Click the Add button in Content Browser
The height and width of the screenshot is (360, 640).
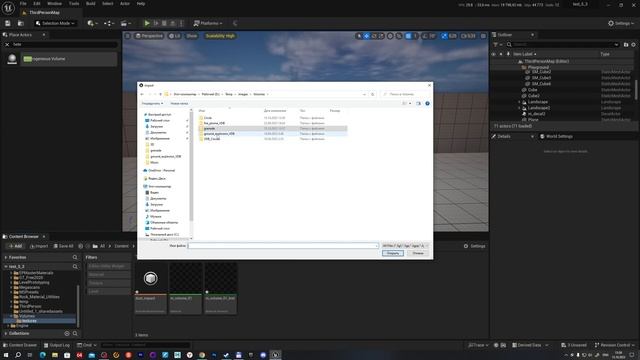[15, 246]
